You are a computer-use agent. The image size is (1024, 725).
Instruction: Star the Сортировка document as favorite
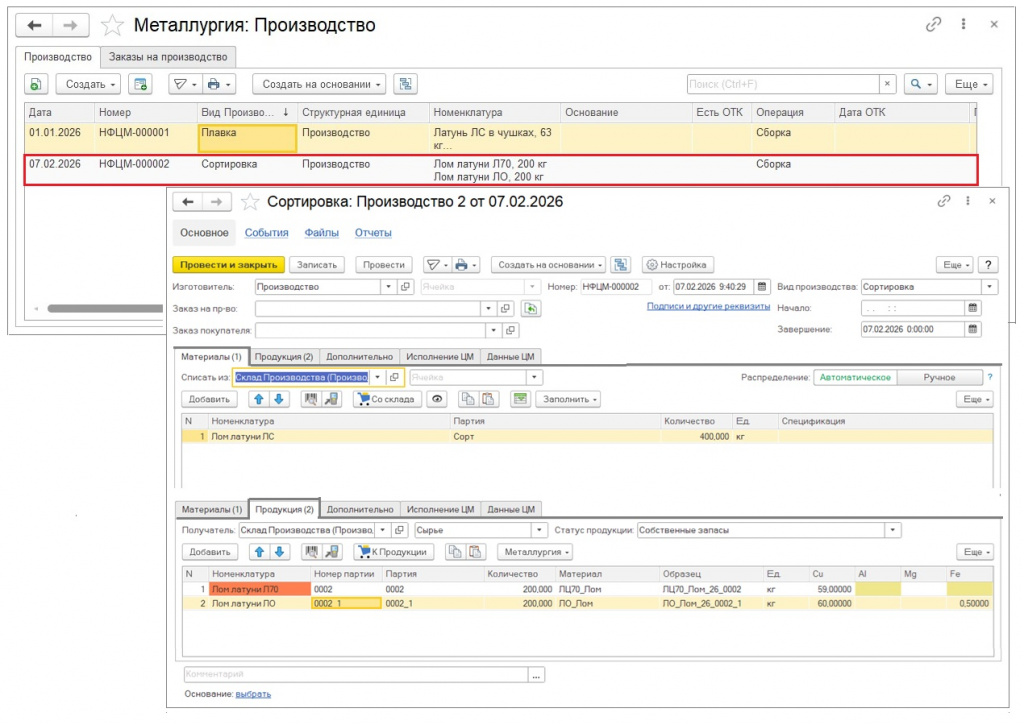[250, 202]
